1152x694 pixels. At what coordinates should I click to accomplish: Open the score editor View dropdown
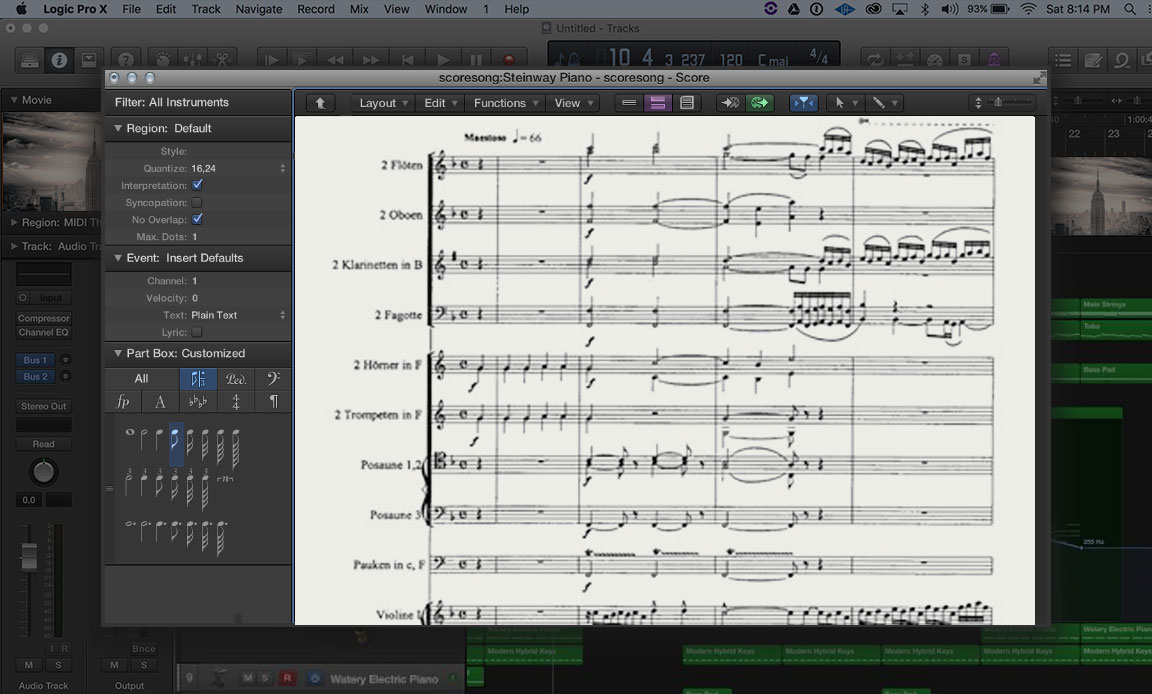pyautogui.click(x=572, y=103)
